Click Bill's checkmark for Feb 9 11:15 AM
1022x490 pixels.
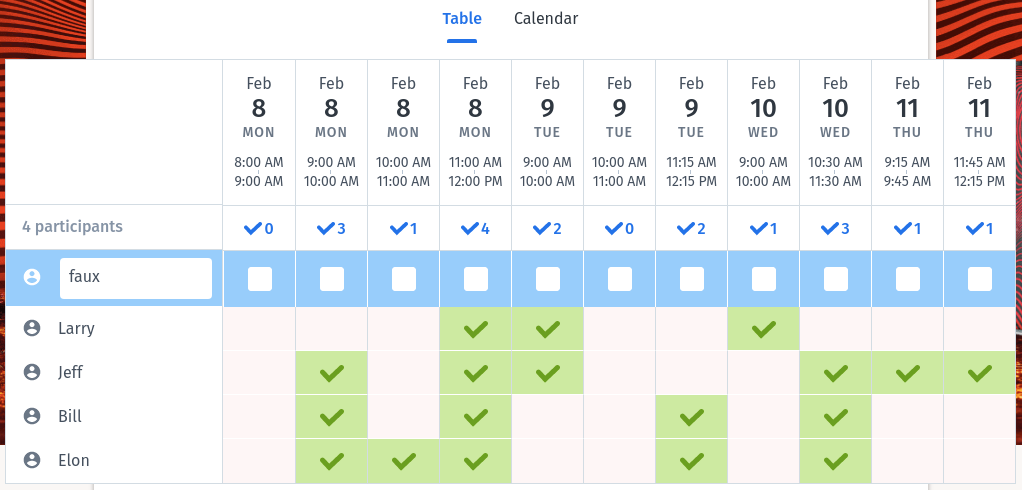pyautogui.click(x=691, y=416)
